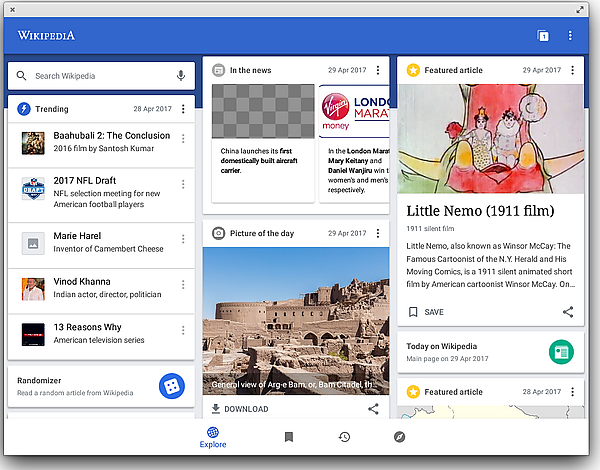Open 29 Apr Featured article overflow menu
Viewport: 600px width, 470px height.
572,70
